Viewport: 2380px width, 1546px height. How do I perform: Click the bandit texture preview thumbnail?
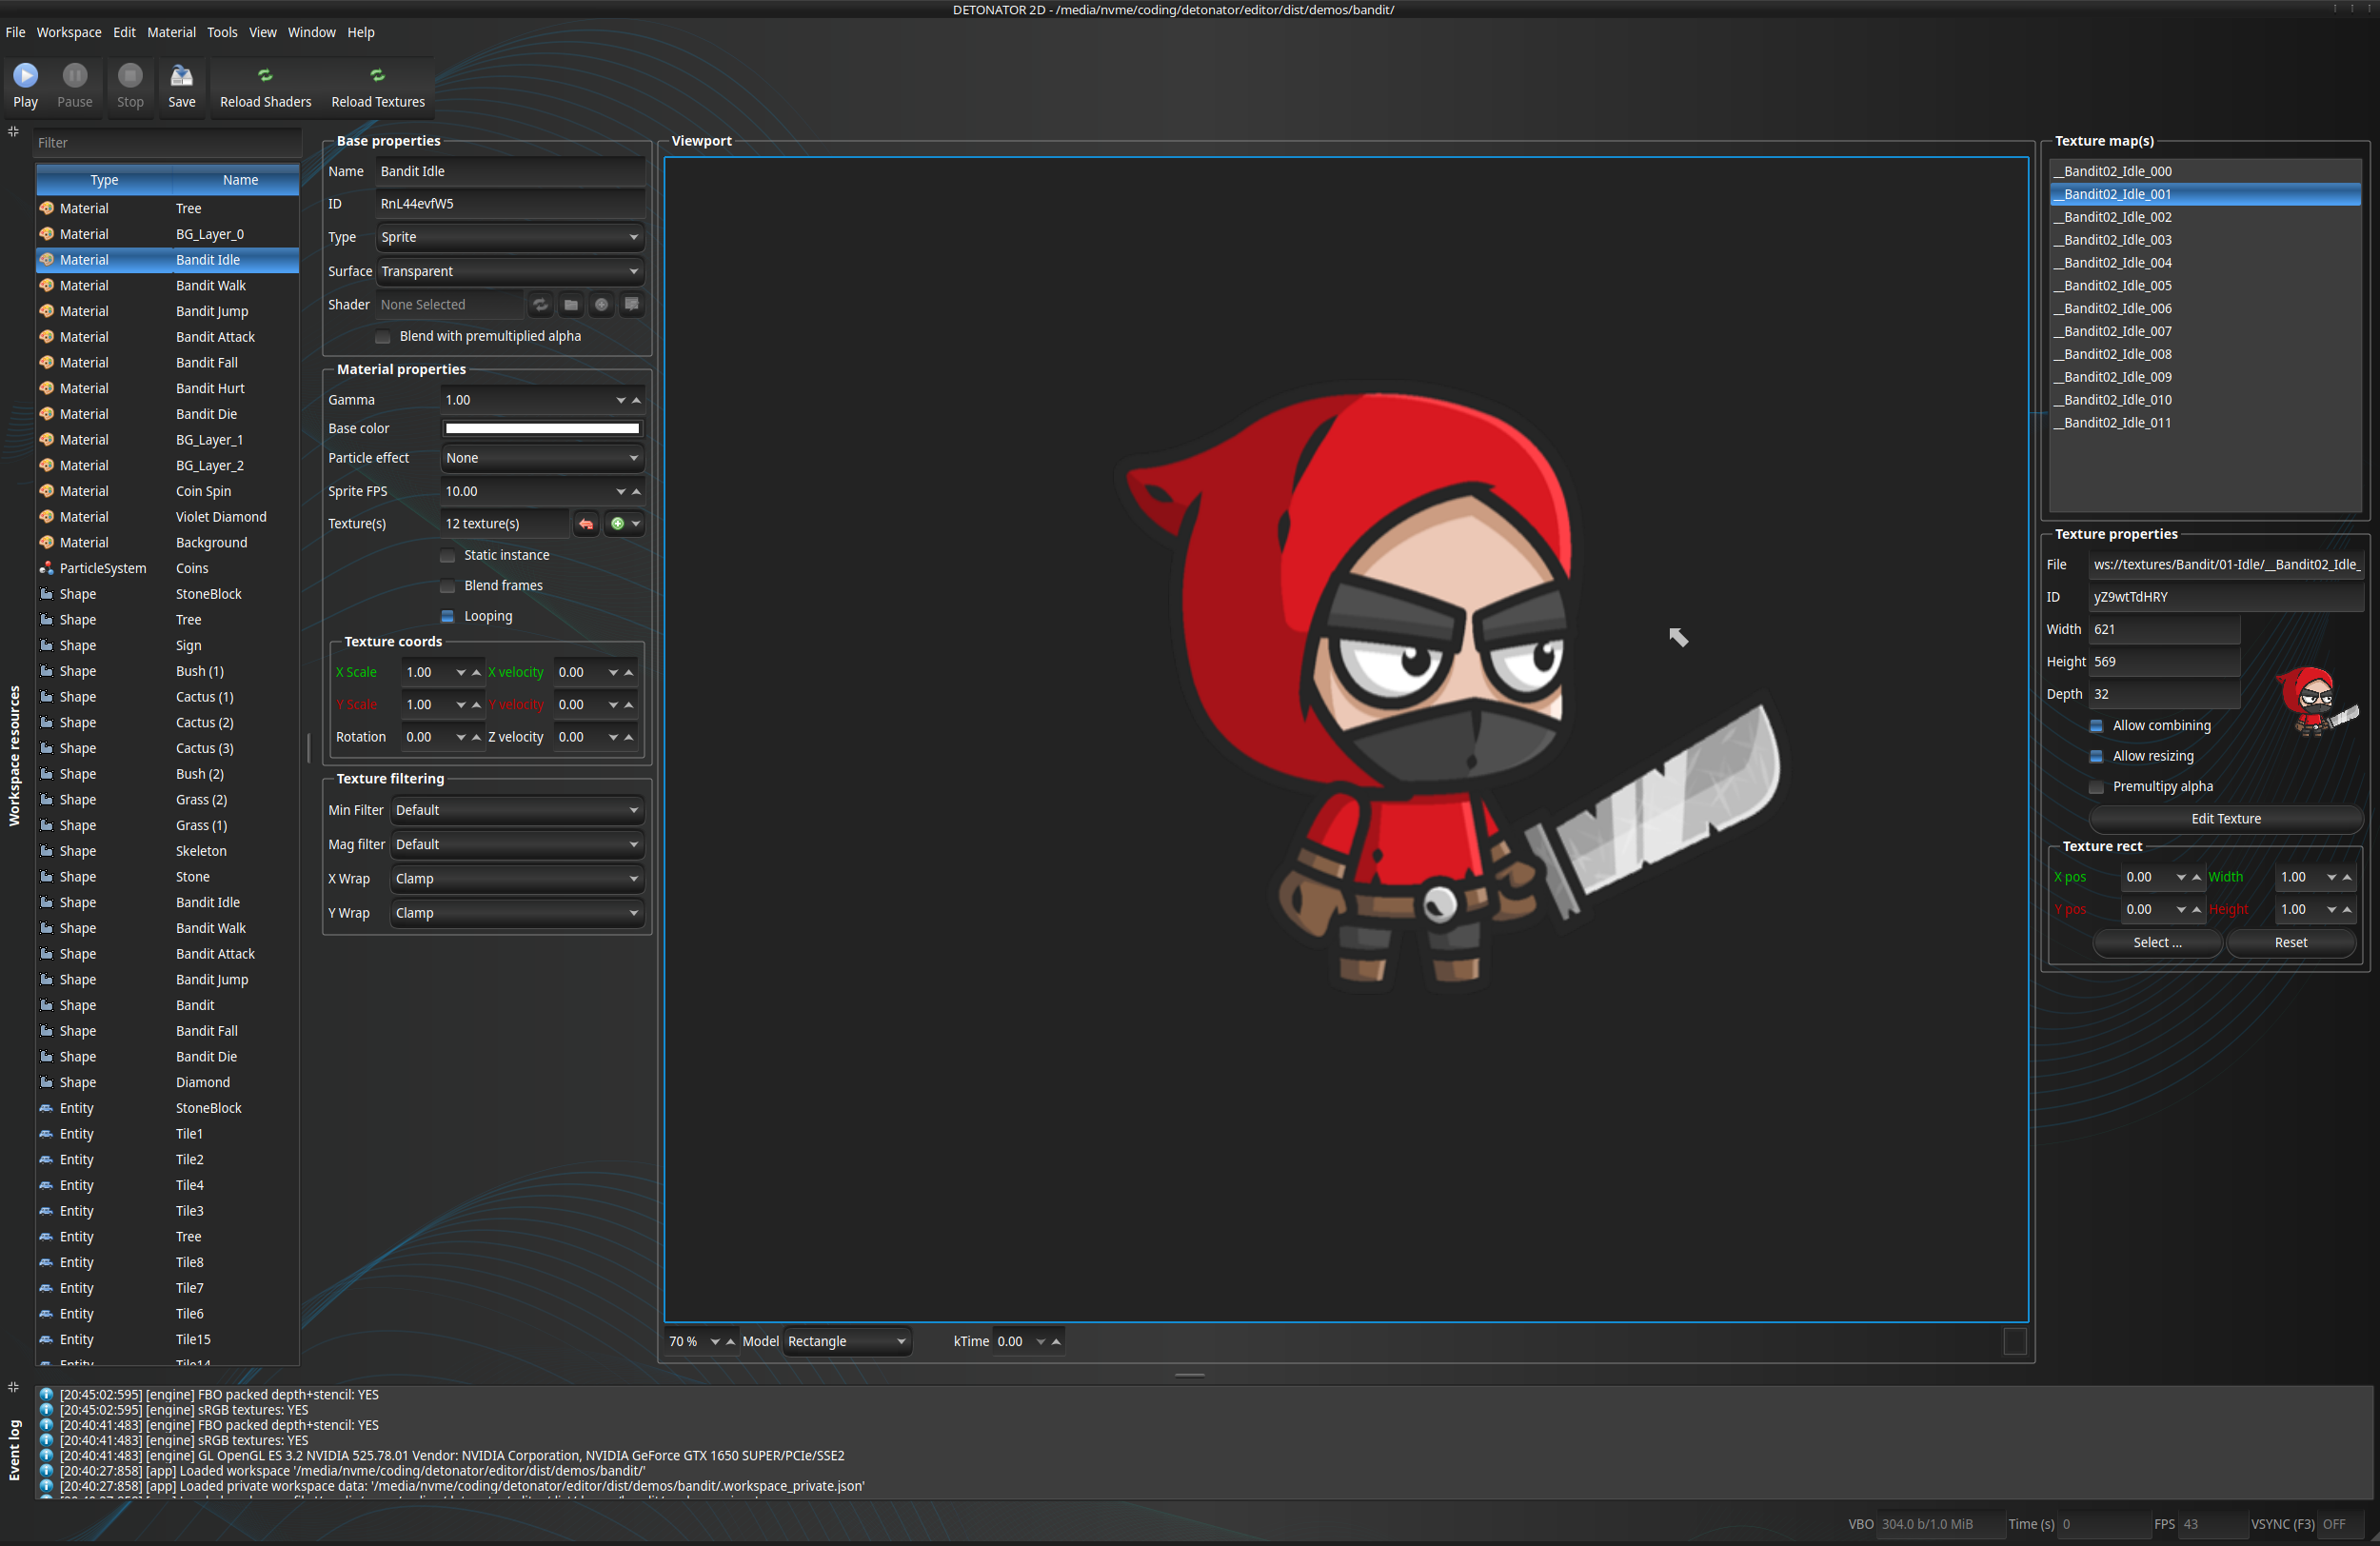pyautogui.click(x=2317, y=701)
